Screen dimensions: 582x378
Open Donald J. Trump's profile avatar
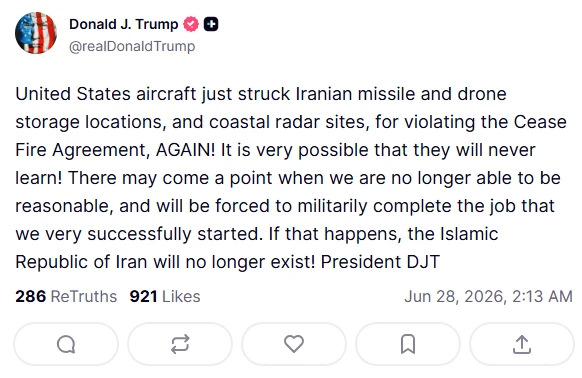pos(36,33)
